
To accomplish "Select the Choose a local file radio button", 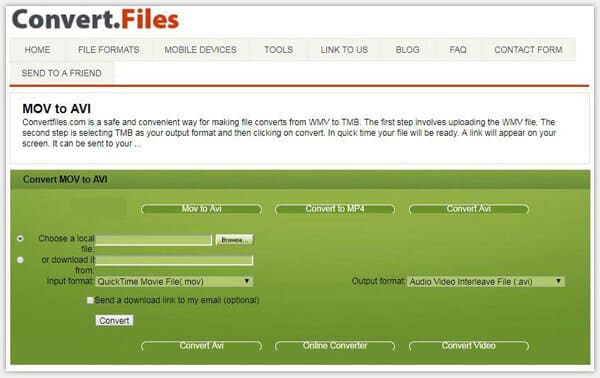I will point(20,238).
